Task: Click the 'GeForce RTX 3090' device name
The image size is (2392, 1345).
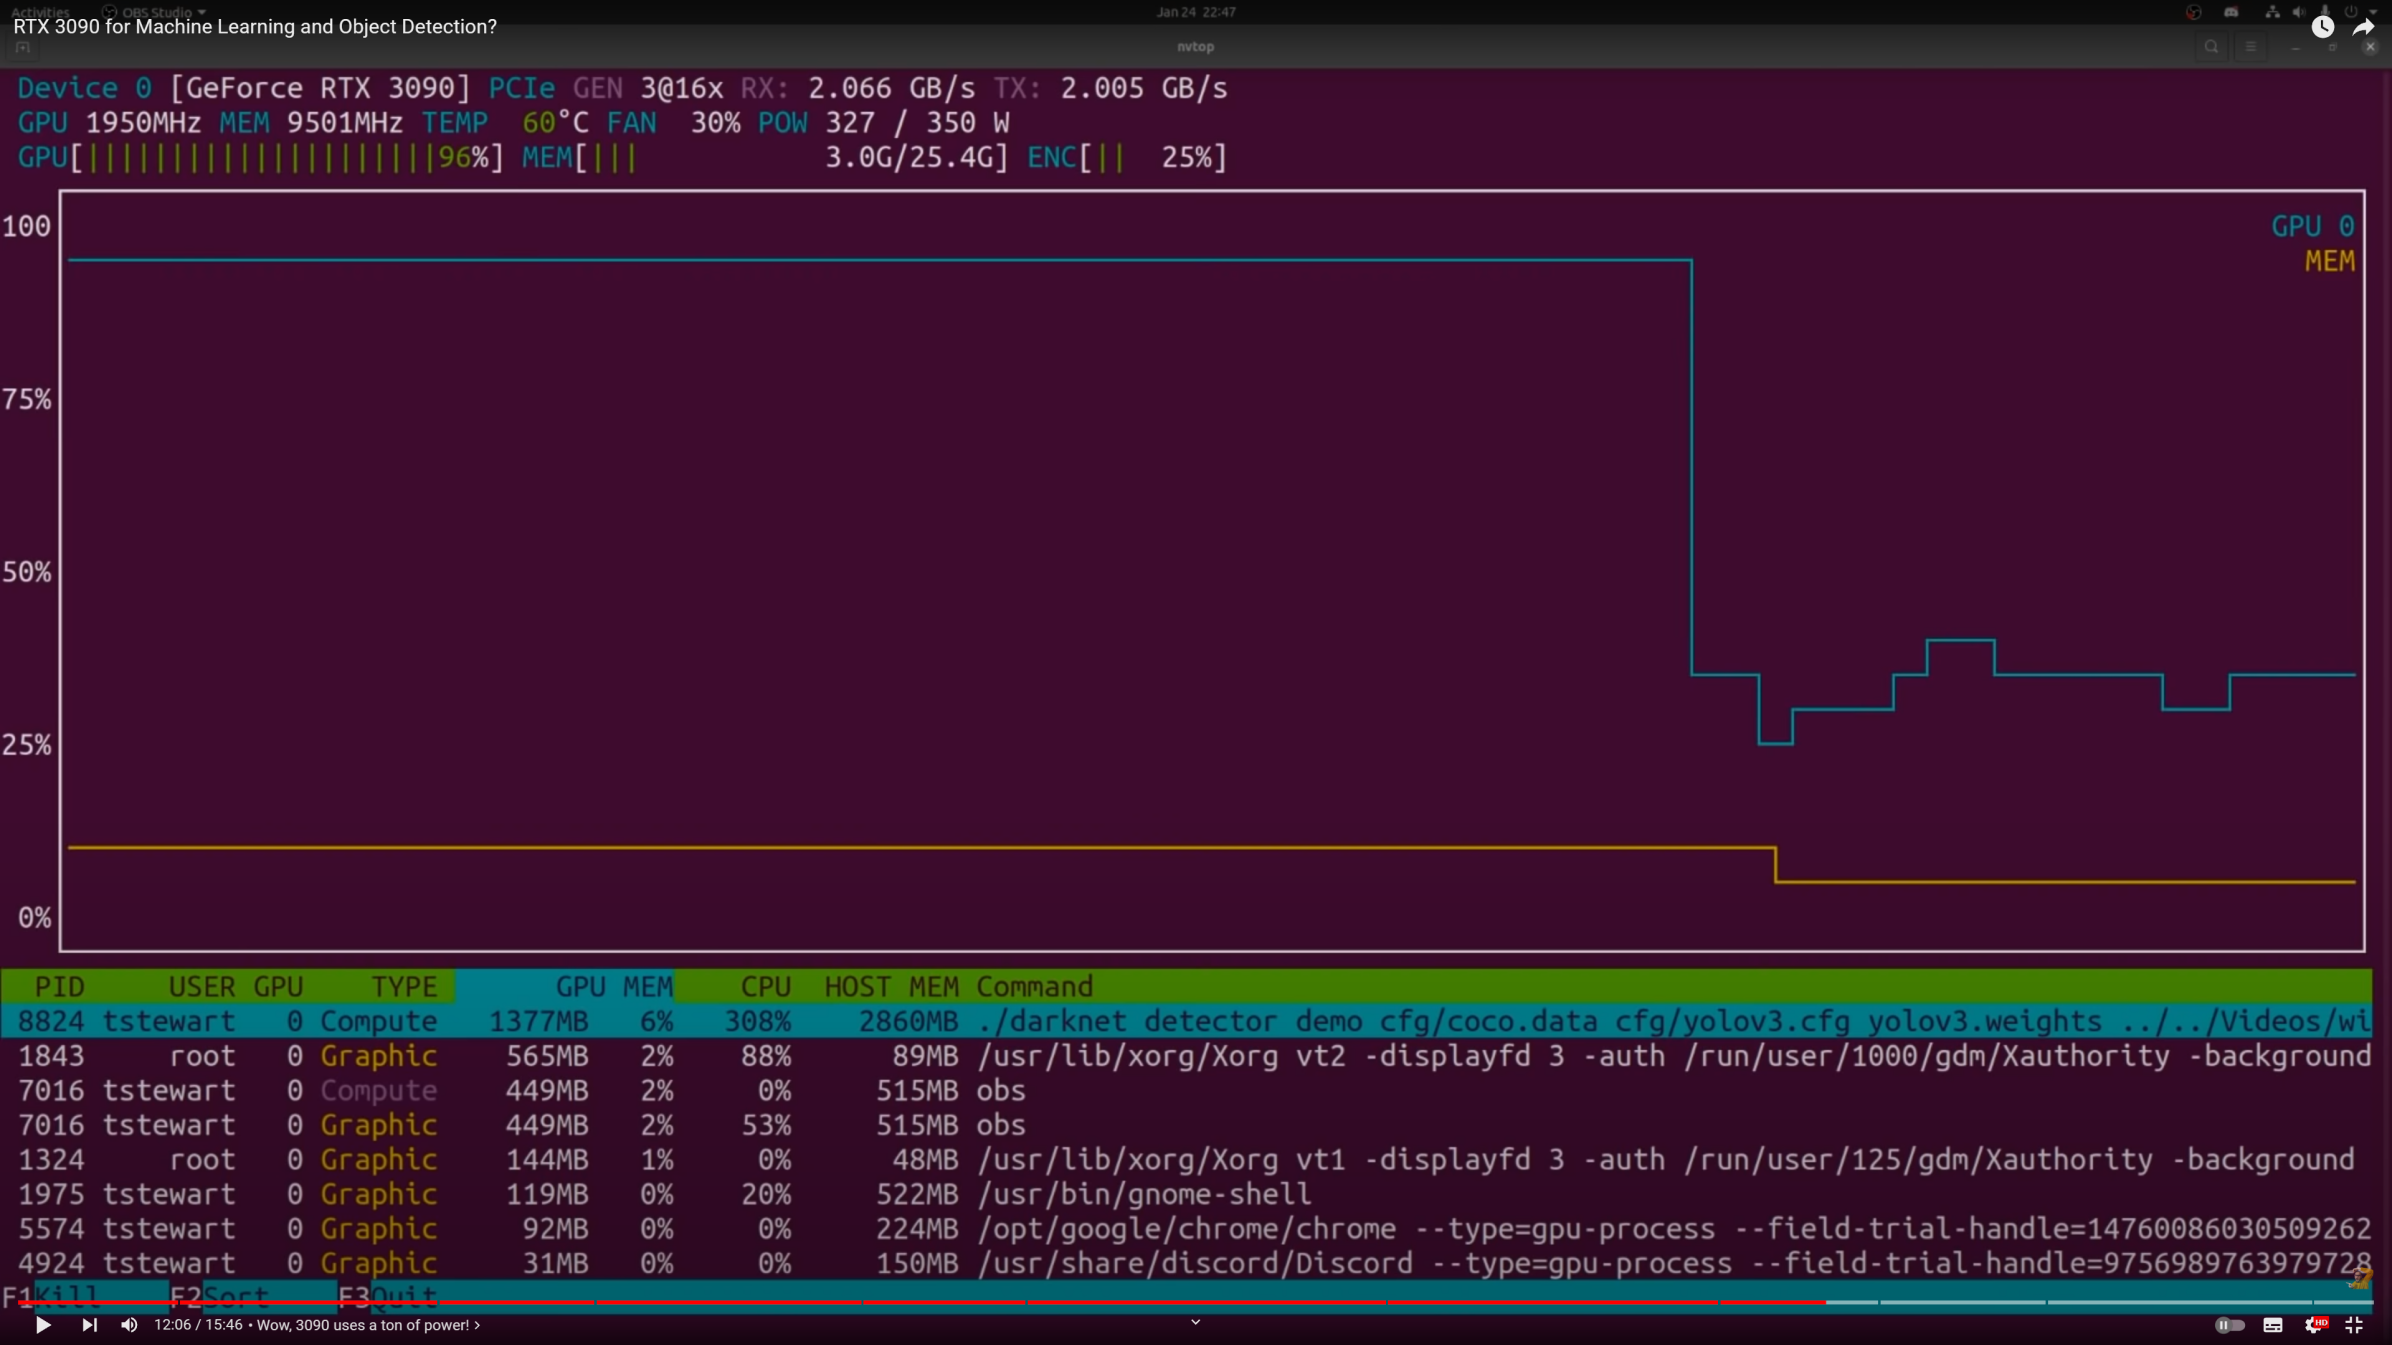Action: tap(320, 88)
